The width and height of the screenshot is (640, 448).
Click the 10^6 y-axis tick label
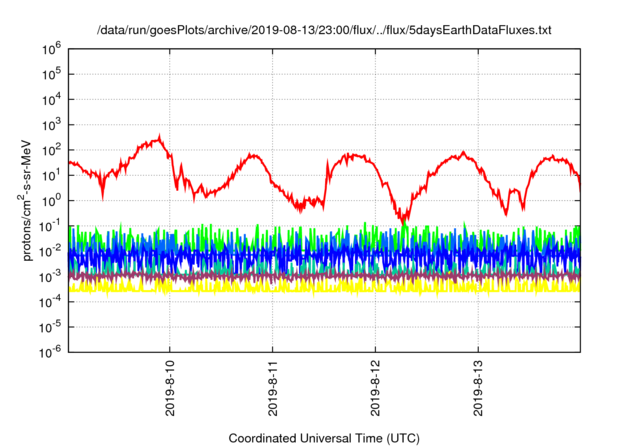51,49
